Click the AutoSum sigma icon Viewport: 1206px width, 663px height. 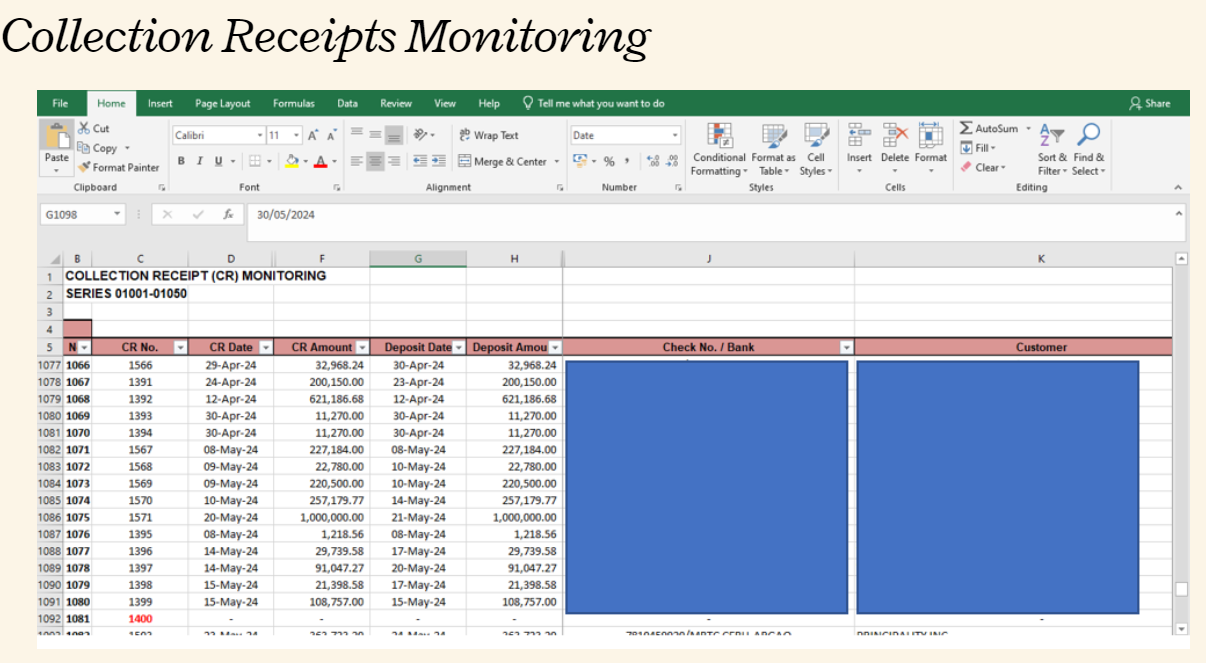click(966, 128)
